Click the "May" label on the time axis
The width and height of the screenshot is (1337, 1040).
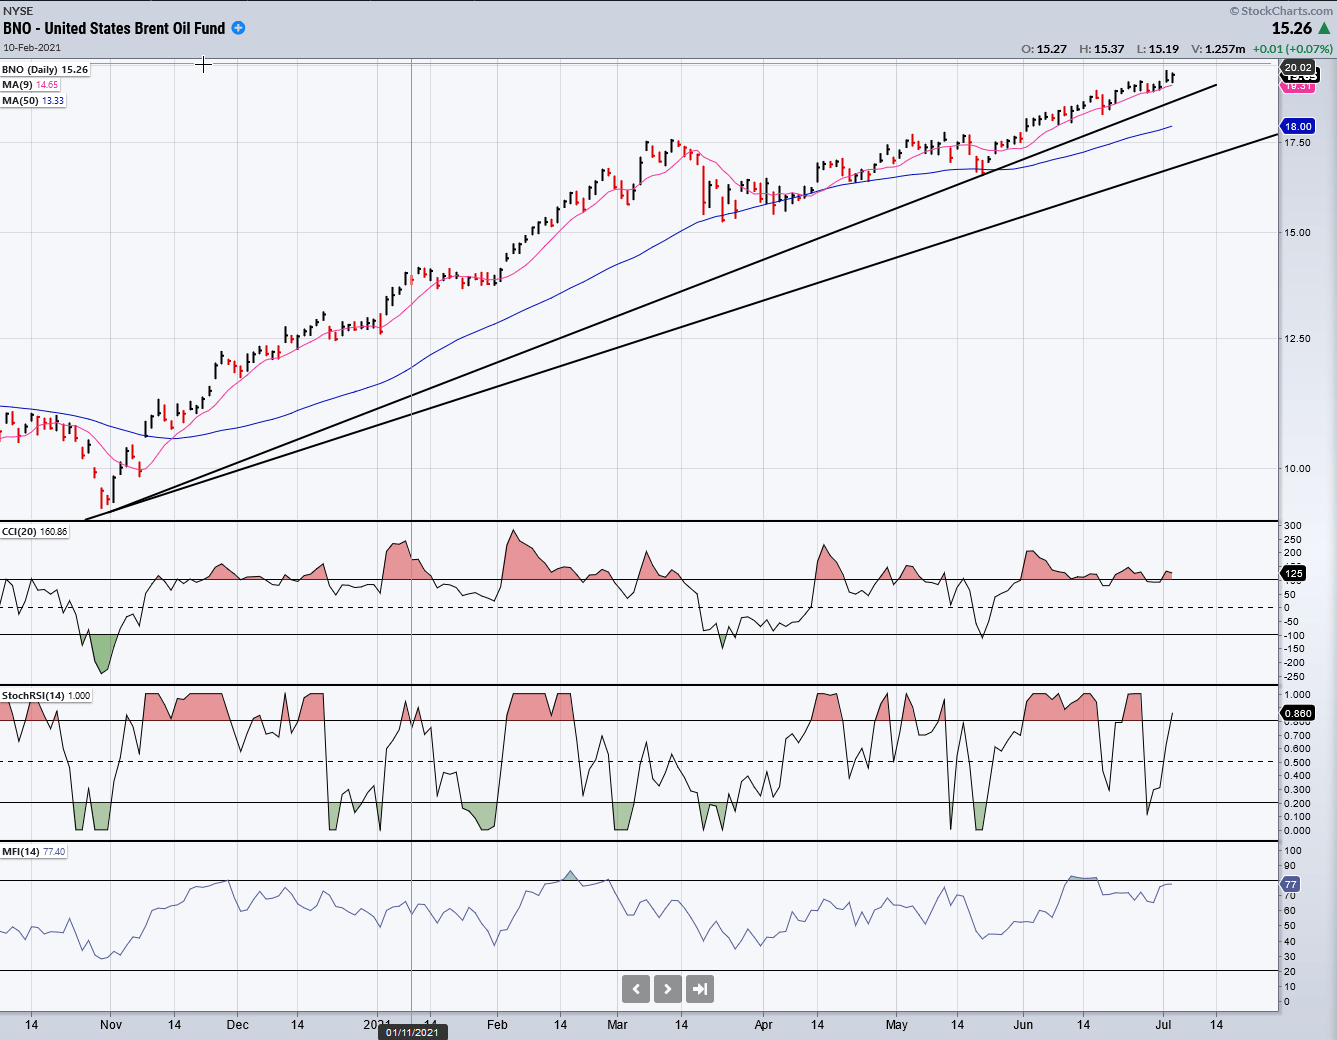pos(897,1024)
